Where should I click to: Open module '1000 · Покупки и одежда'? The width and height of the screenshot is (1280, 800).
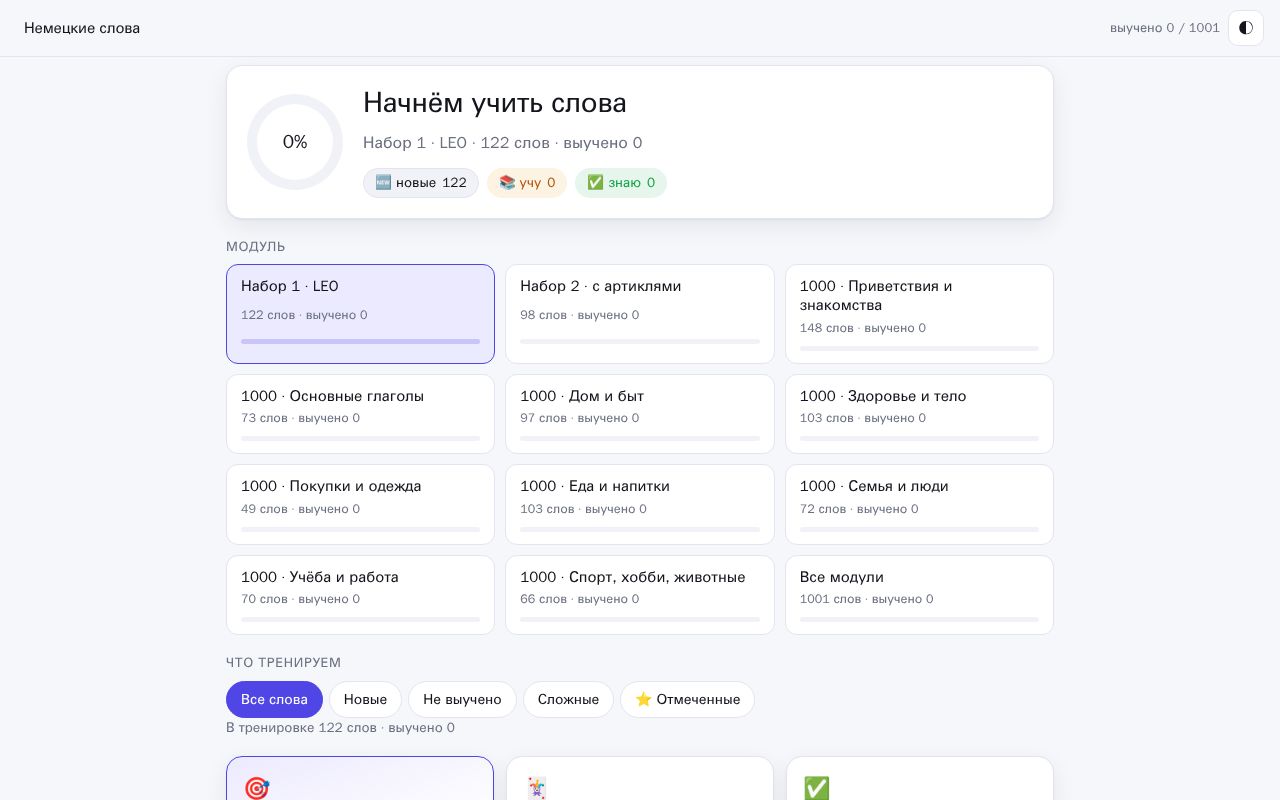tap(360, 504)
